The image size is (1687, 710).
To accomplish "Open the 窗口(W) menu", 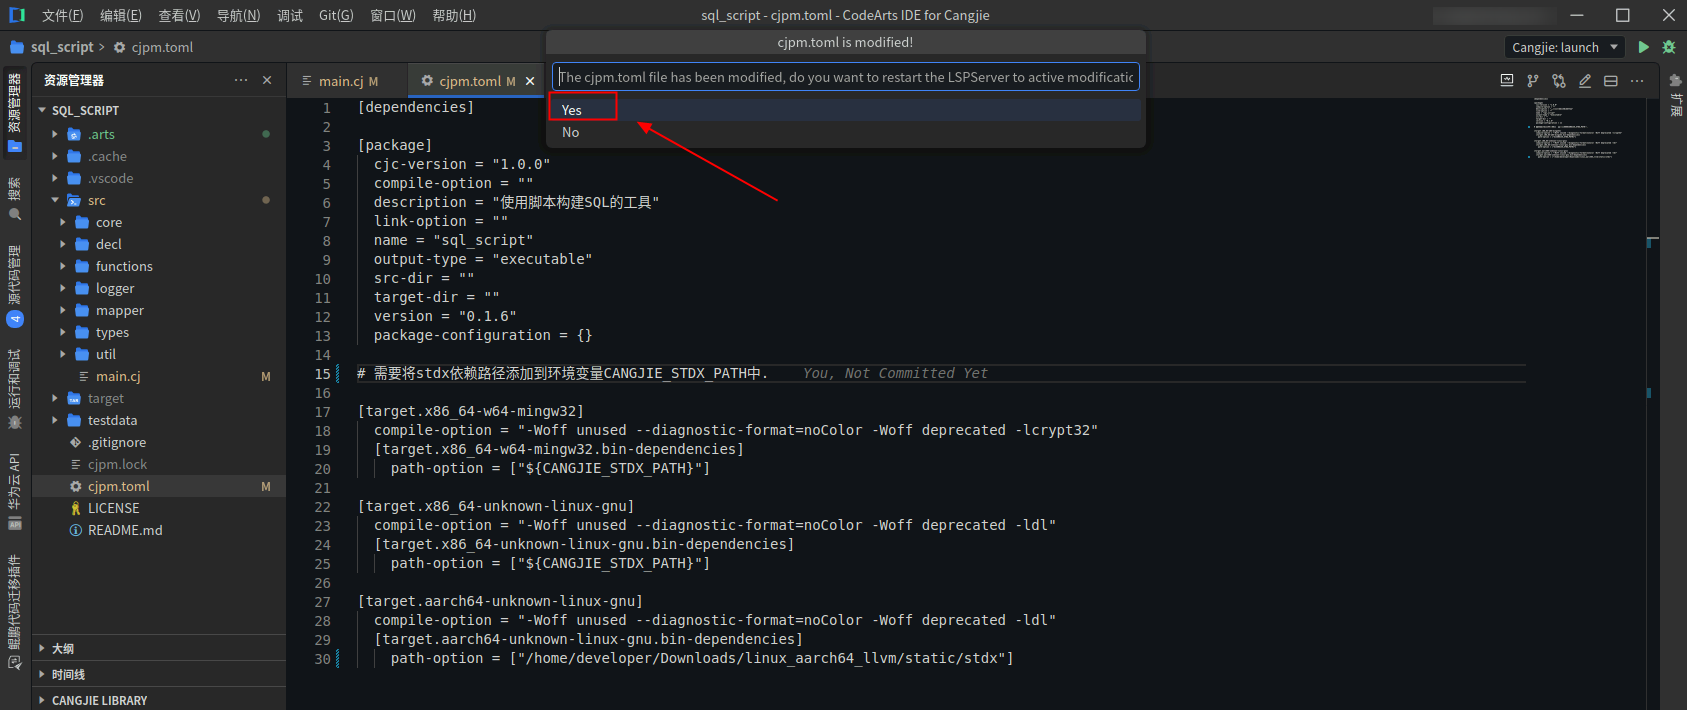I will click(x=393, y=15).
